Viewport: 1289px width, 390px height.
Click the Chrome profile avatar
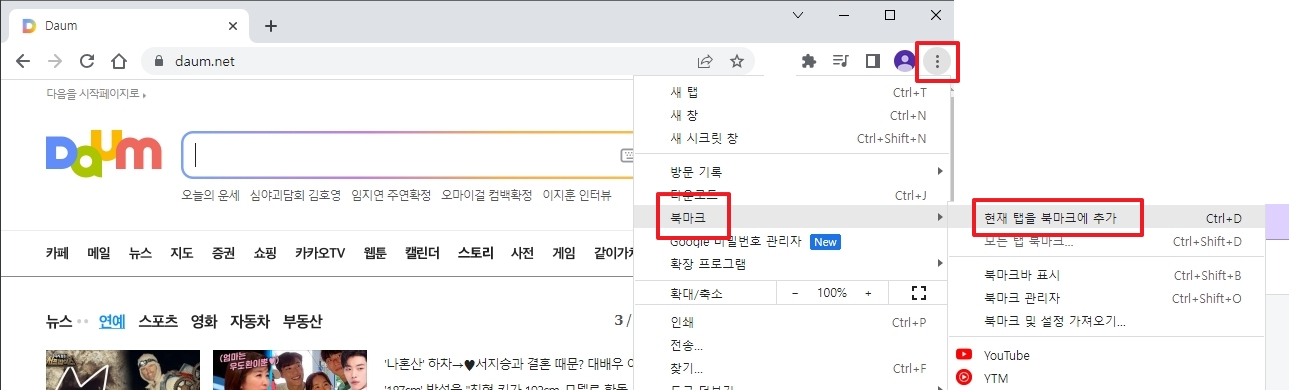[904, 61]
